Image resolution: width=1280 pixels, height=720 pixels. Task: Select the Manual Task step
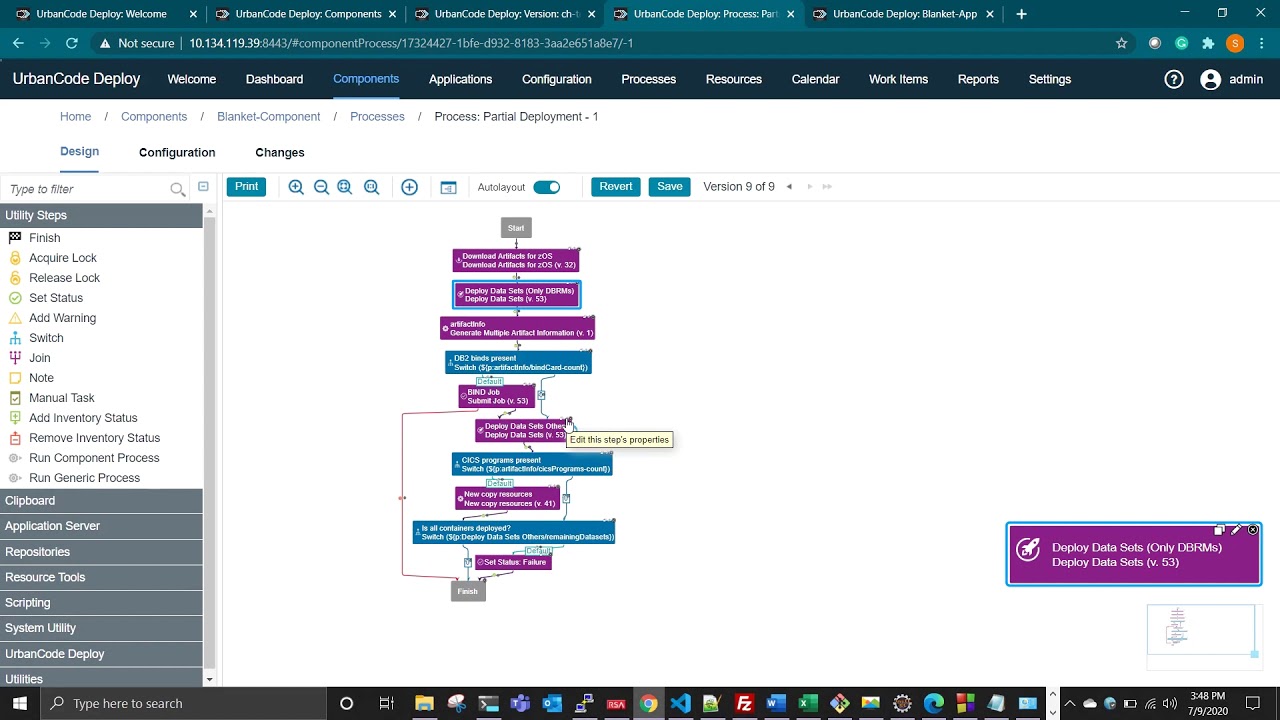click(x=62, y=398)
